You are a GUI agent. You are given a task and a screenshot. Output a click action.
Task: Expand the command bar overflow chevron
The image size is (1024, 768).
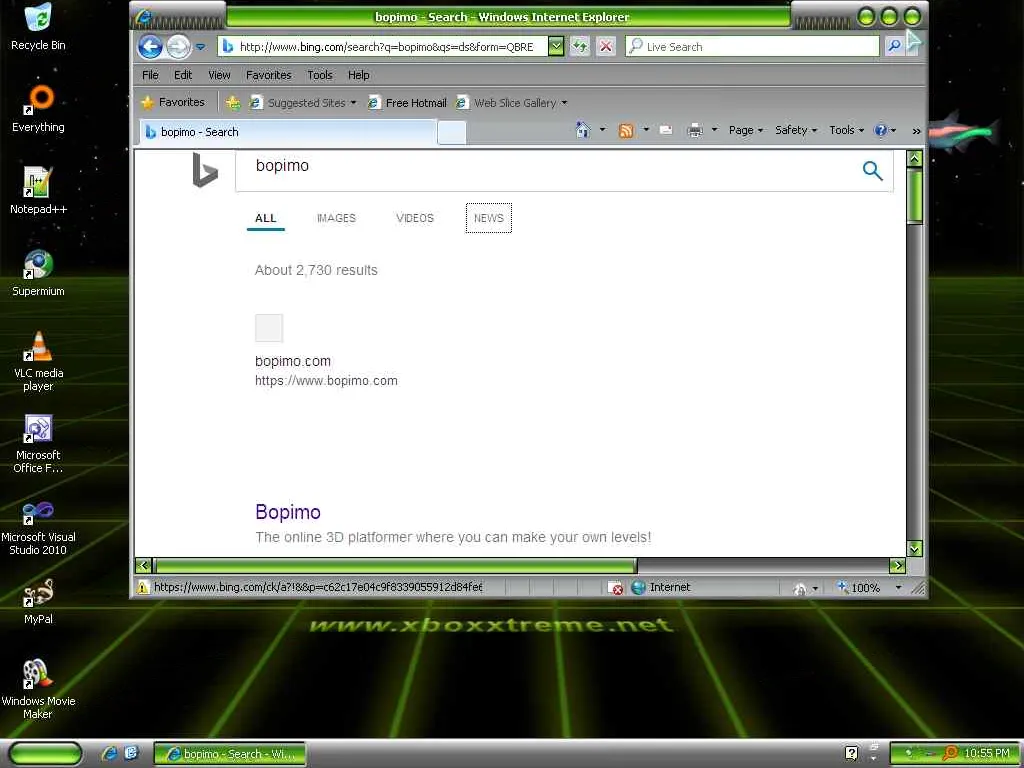click(916, 131)
